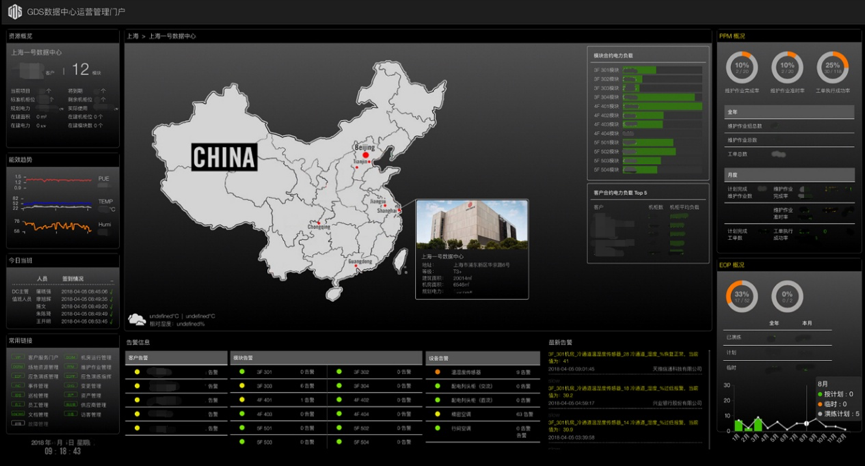Open the 变更管理 quick link

click(90, 385)
